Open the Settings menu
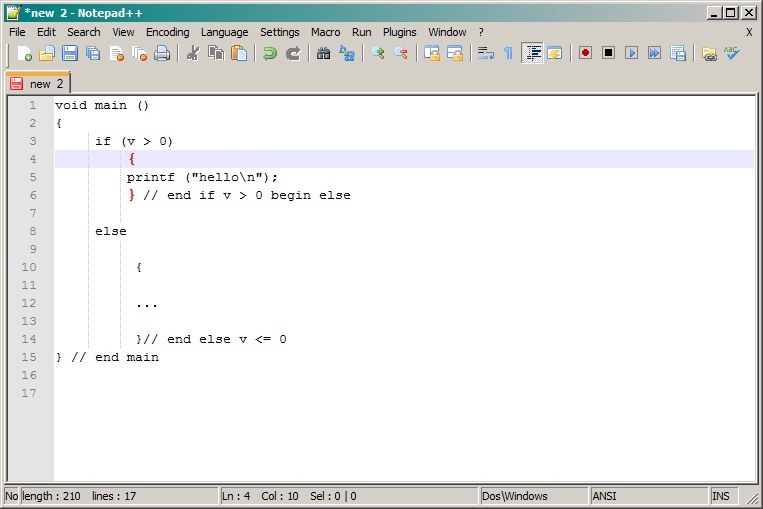763x509 pixels. pos(279,32)
